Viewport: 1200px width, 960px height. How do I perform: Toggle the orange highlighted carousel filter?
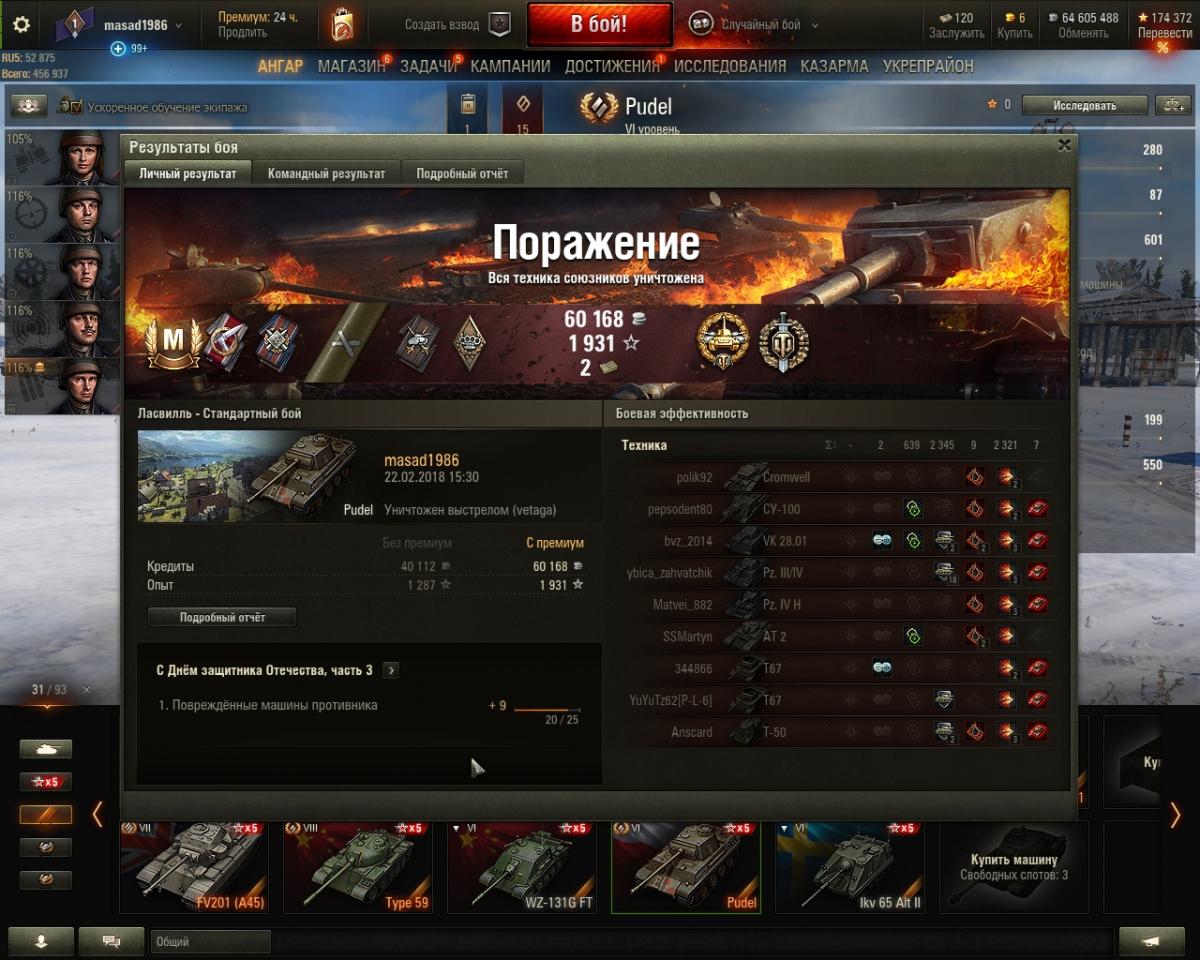[46, 815]
